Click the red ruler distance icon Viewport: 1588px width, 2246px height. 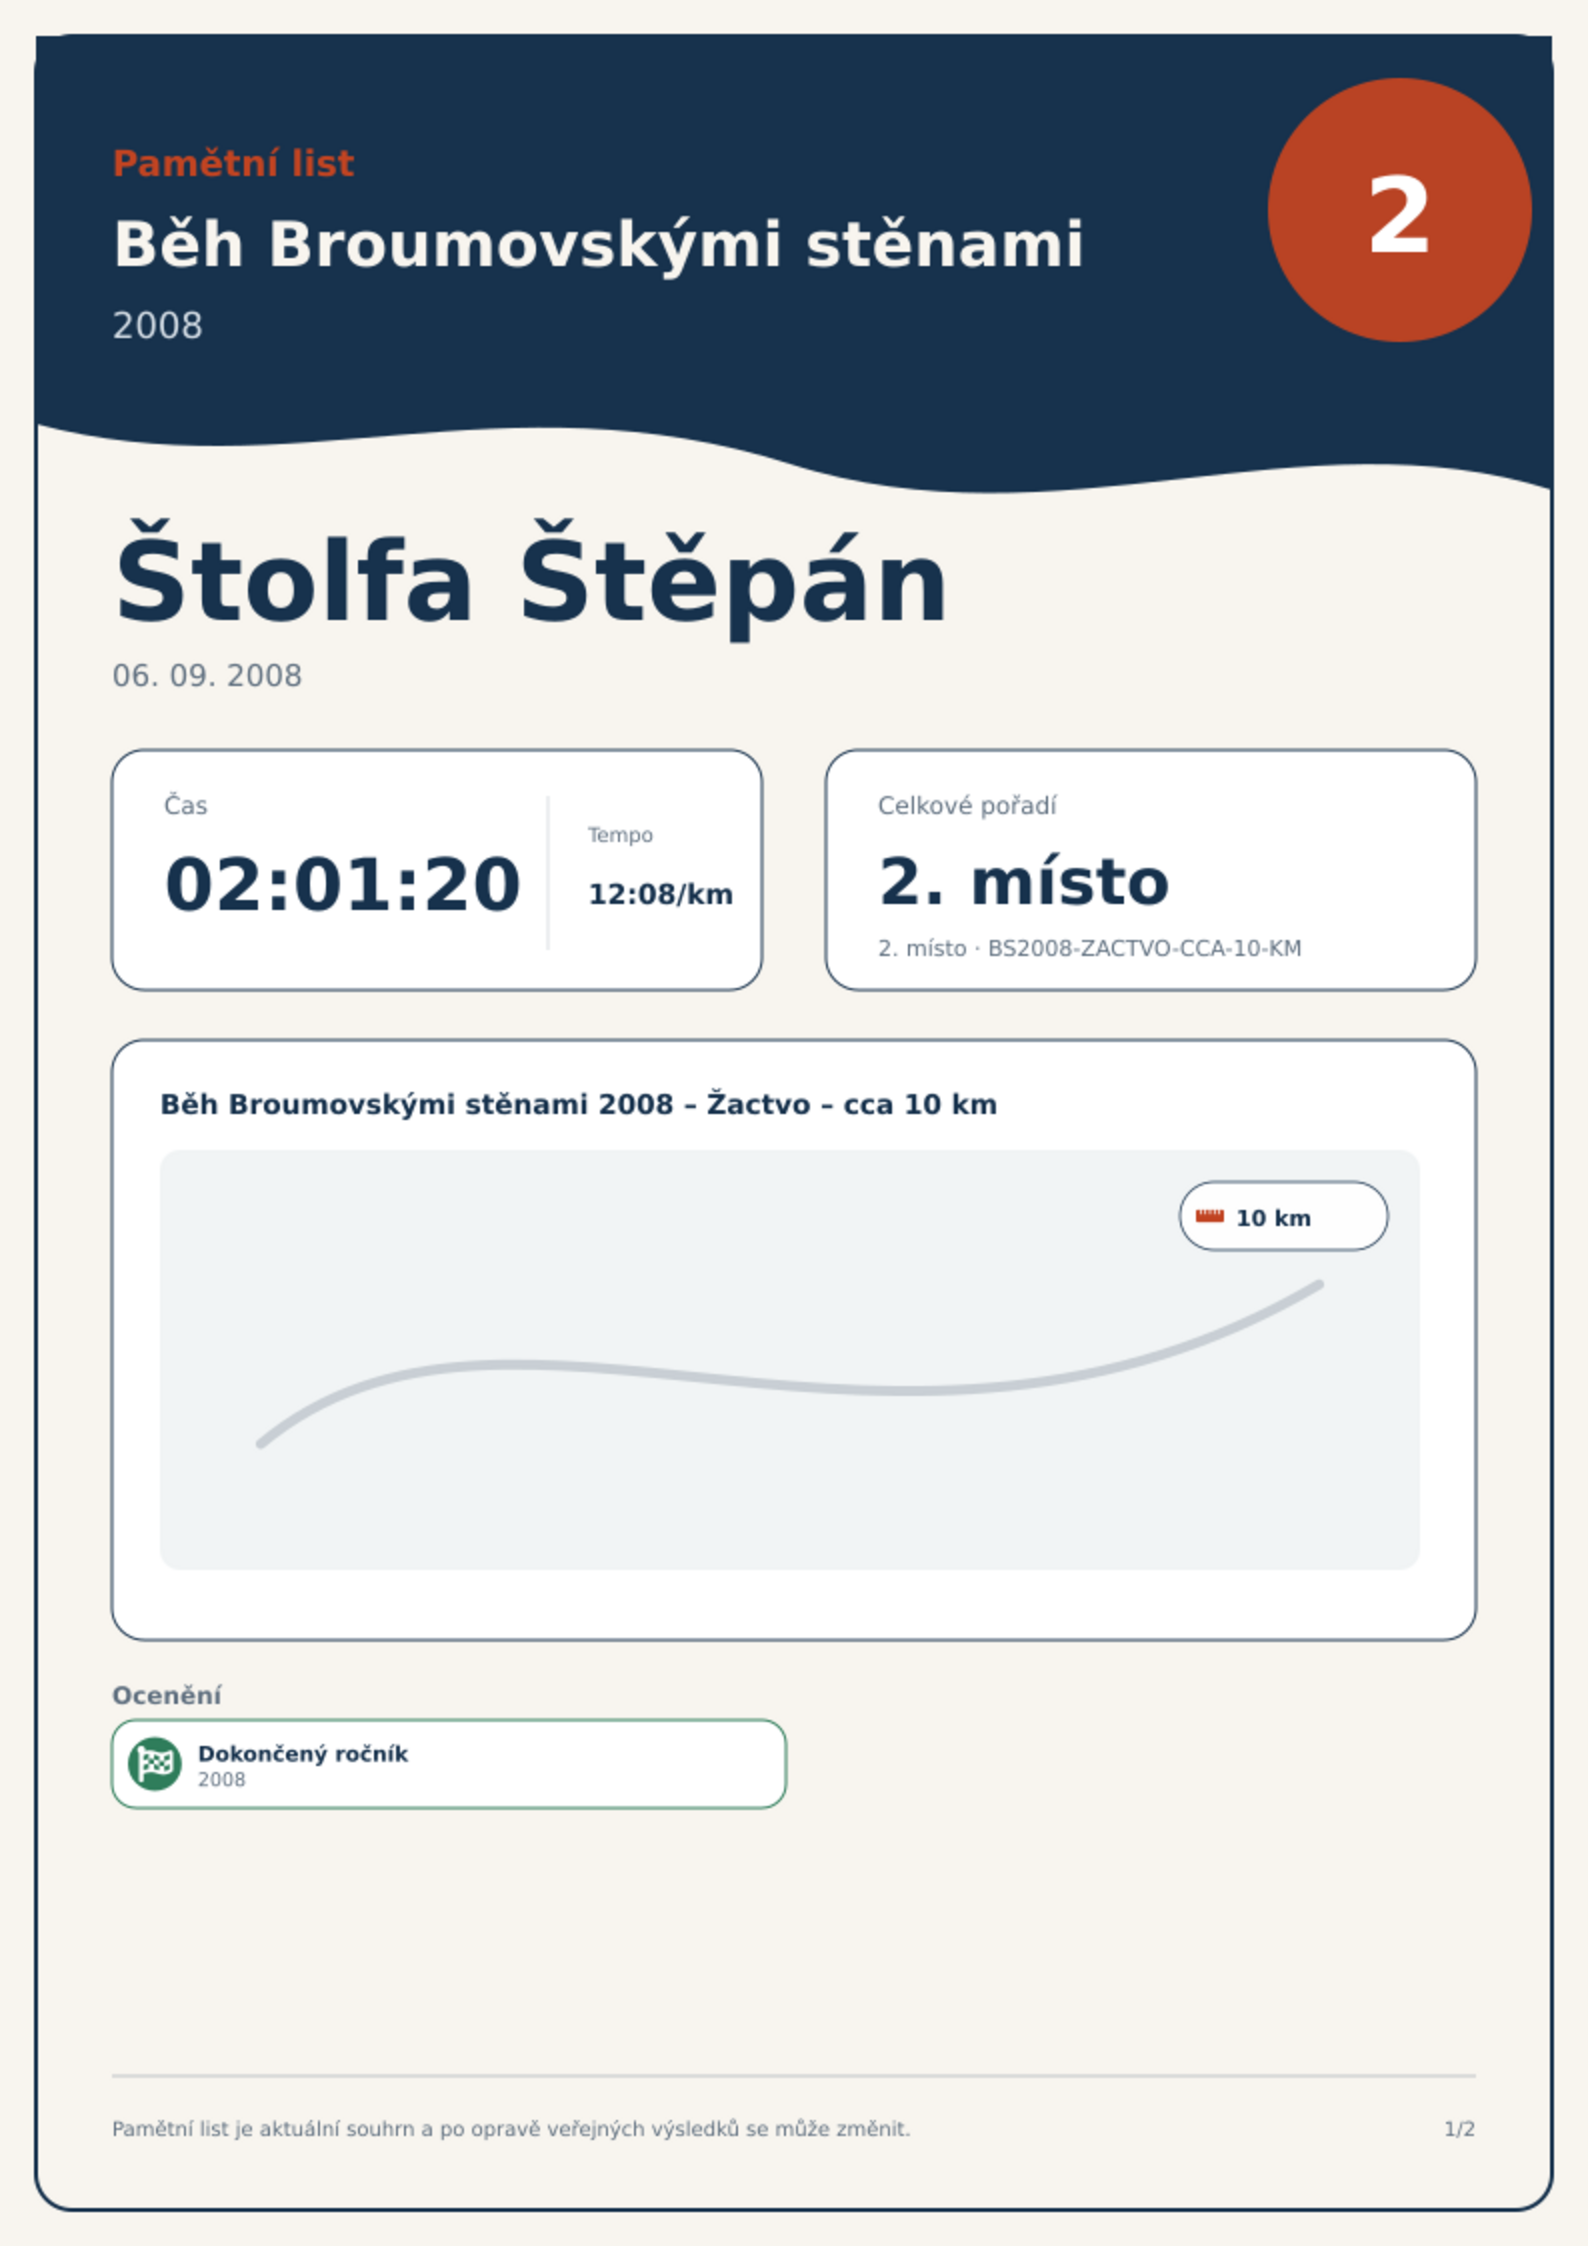(x=1210, y=1216)
